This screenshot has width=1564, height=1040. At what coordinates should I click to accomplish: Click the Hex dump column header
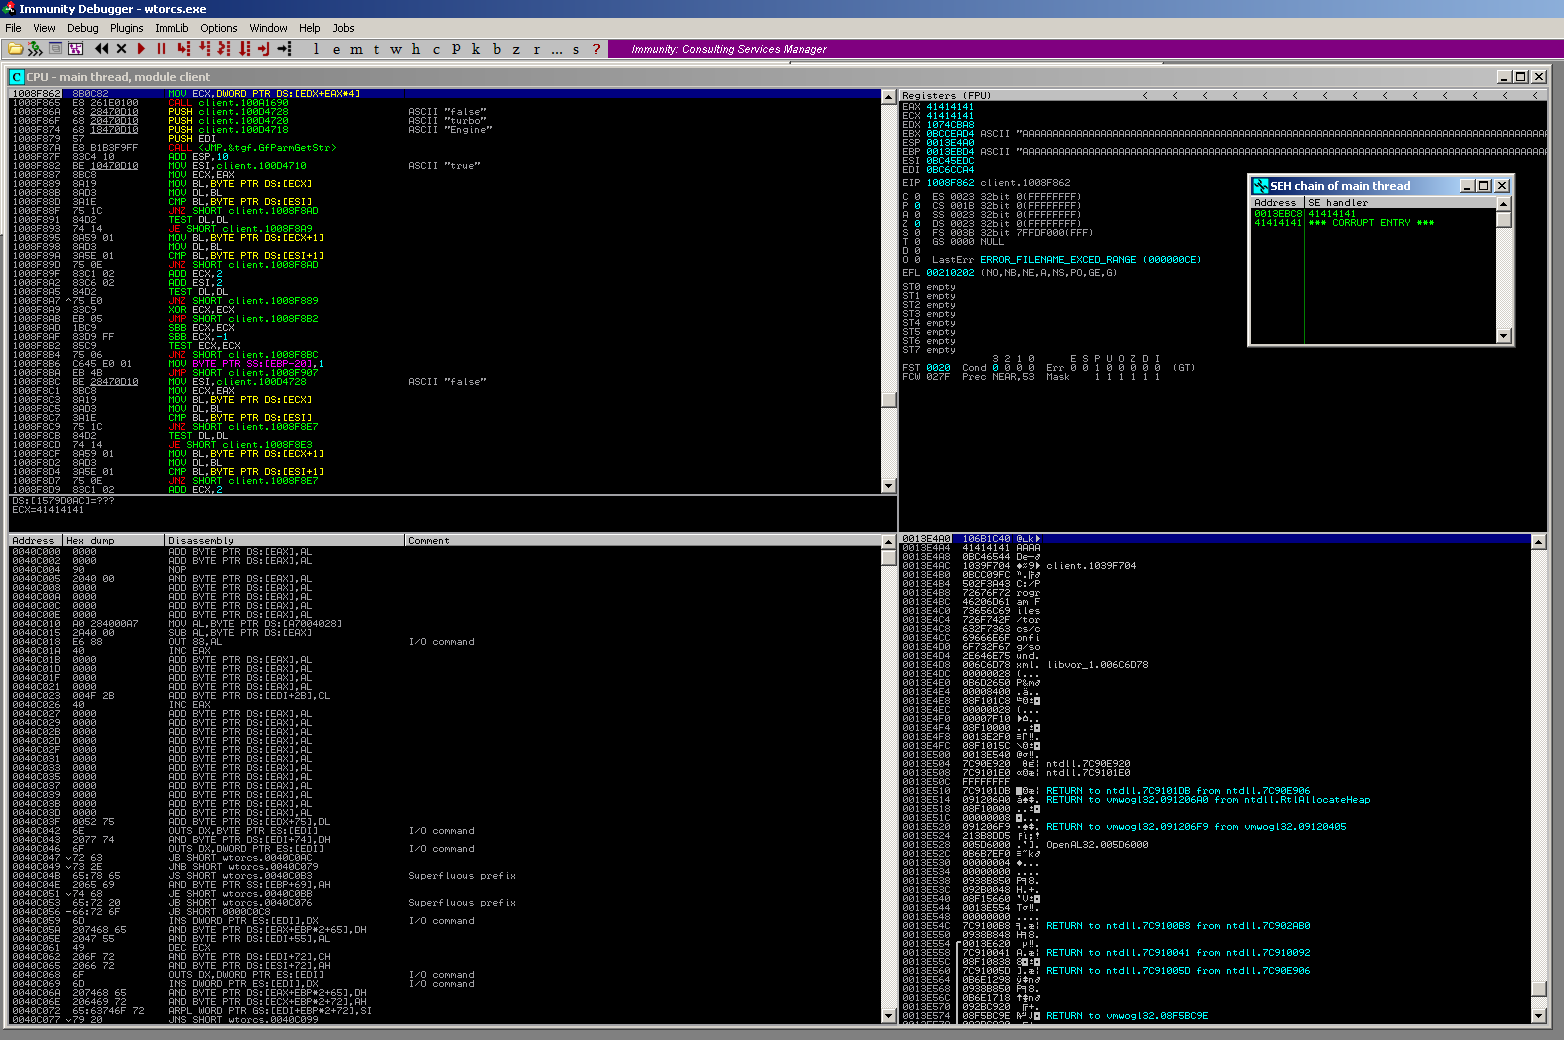(x=113, y=541)
